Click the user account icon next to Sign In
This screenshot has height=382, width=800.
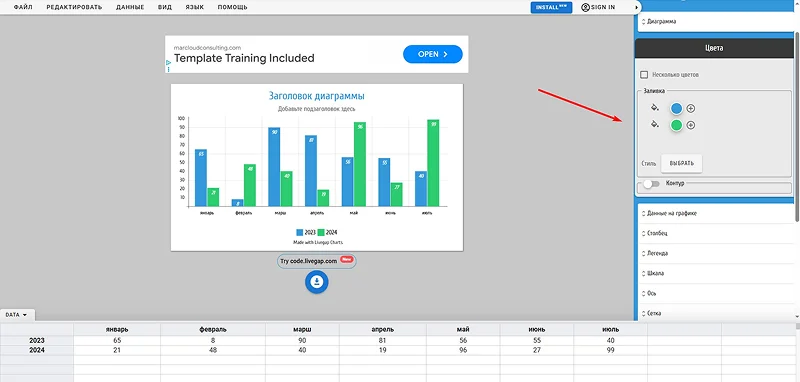coord(585,7)
